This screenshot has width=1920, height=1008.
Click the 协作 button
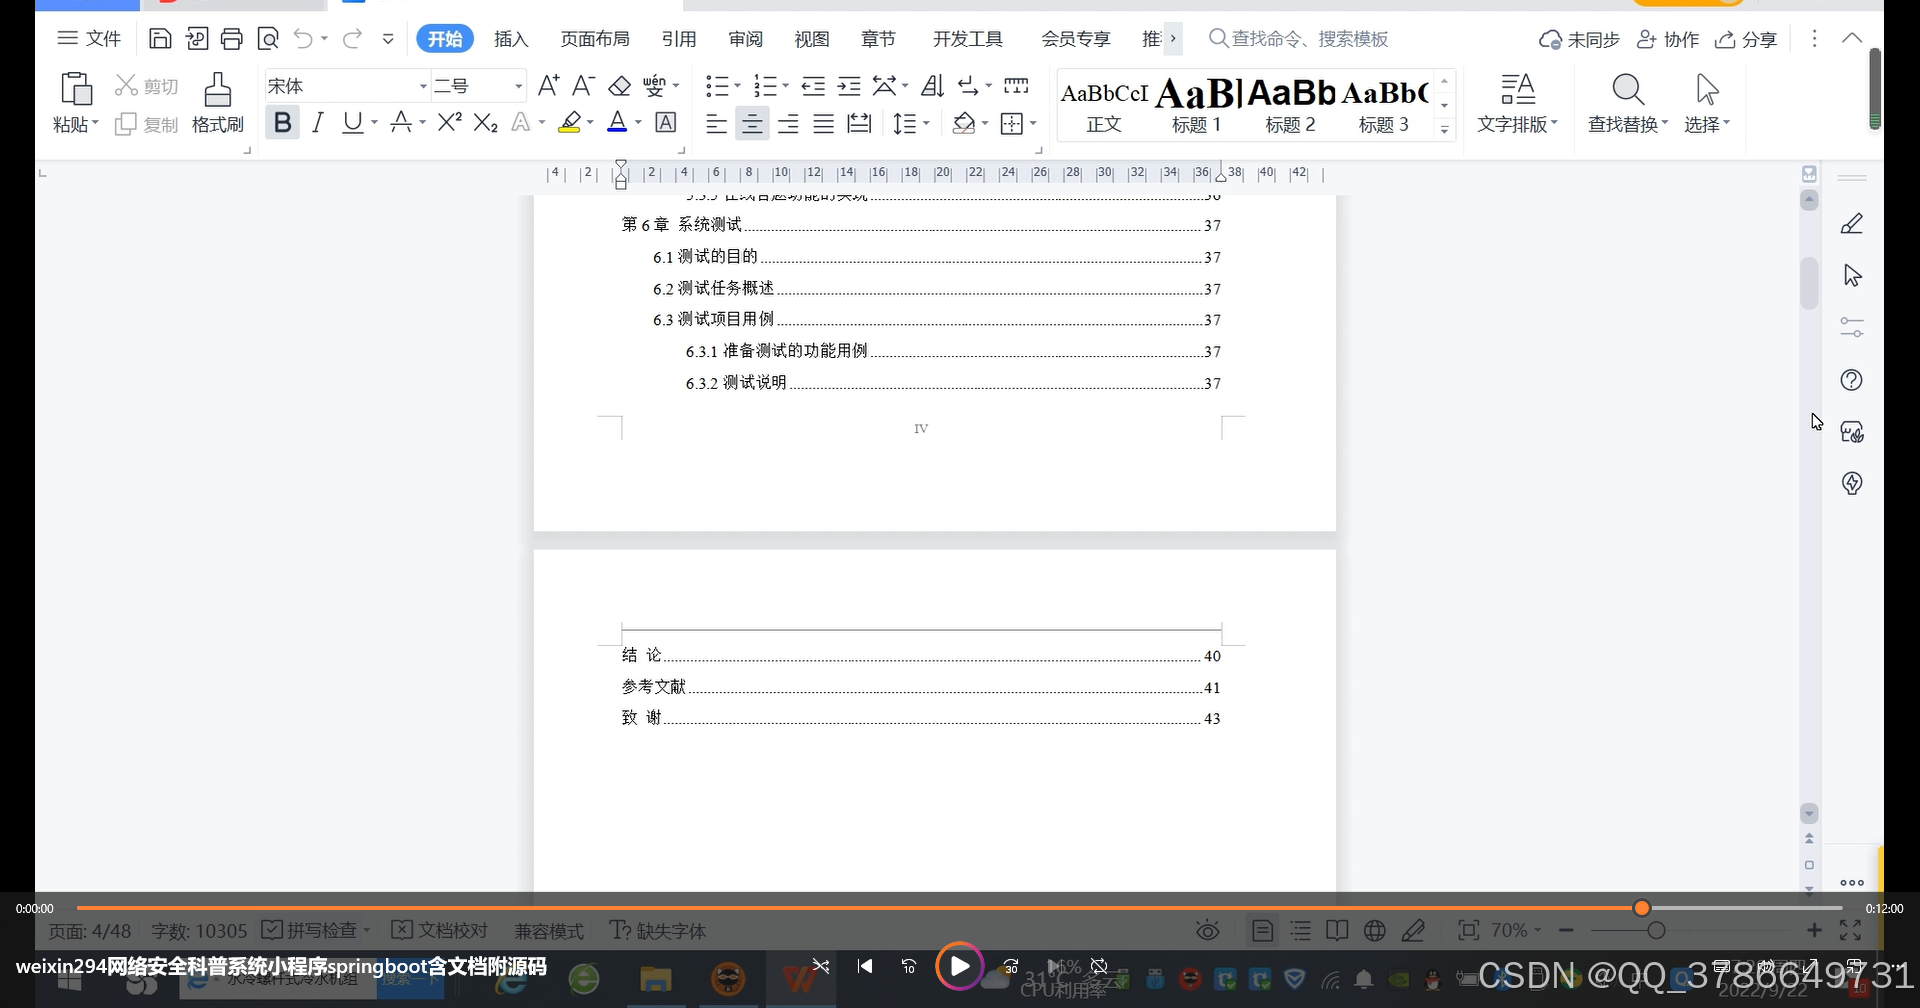[x=1668, y=39]
